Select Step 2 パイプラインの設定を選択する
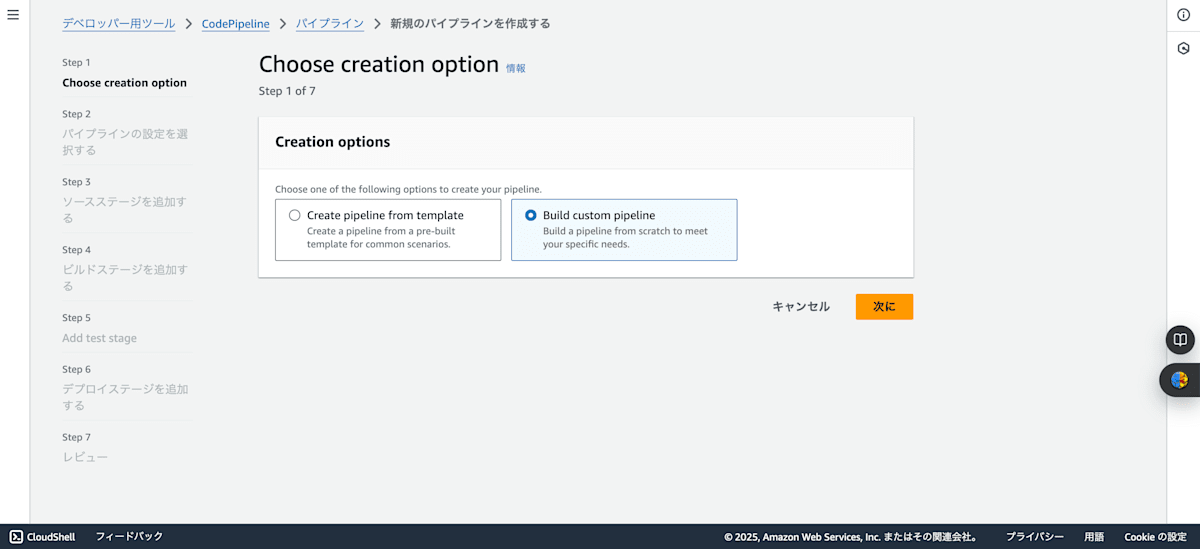Viewport: 1200px width, 549px height. click(x=125, y=132)
